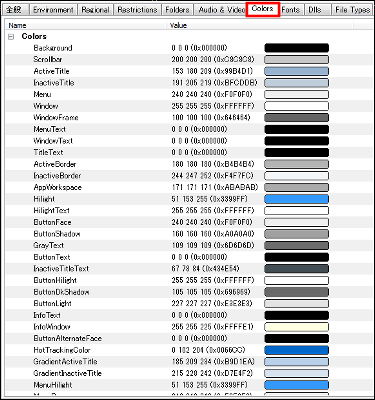This screenshot has height=400, width=375.
Task: Open the Regional tab
Action: point(95,10)
